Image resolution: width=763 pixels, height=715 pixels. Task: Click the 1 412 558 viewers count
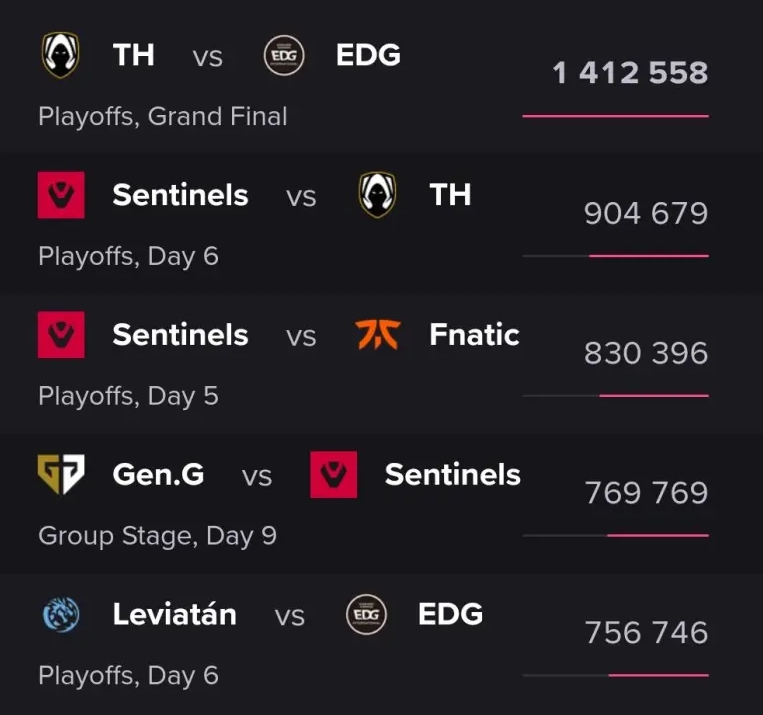pos(630,73)
